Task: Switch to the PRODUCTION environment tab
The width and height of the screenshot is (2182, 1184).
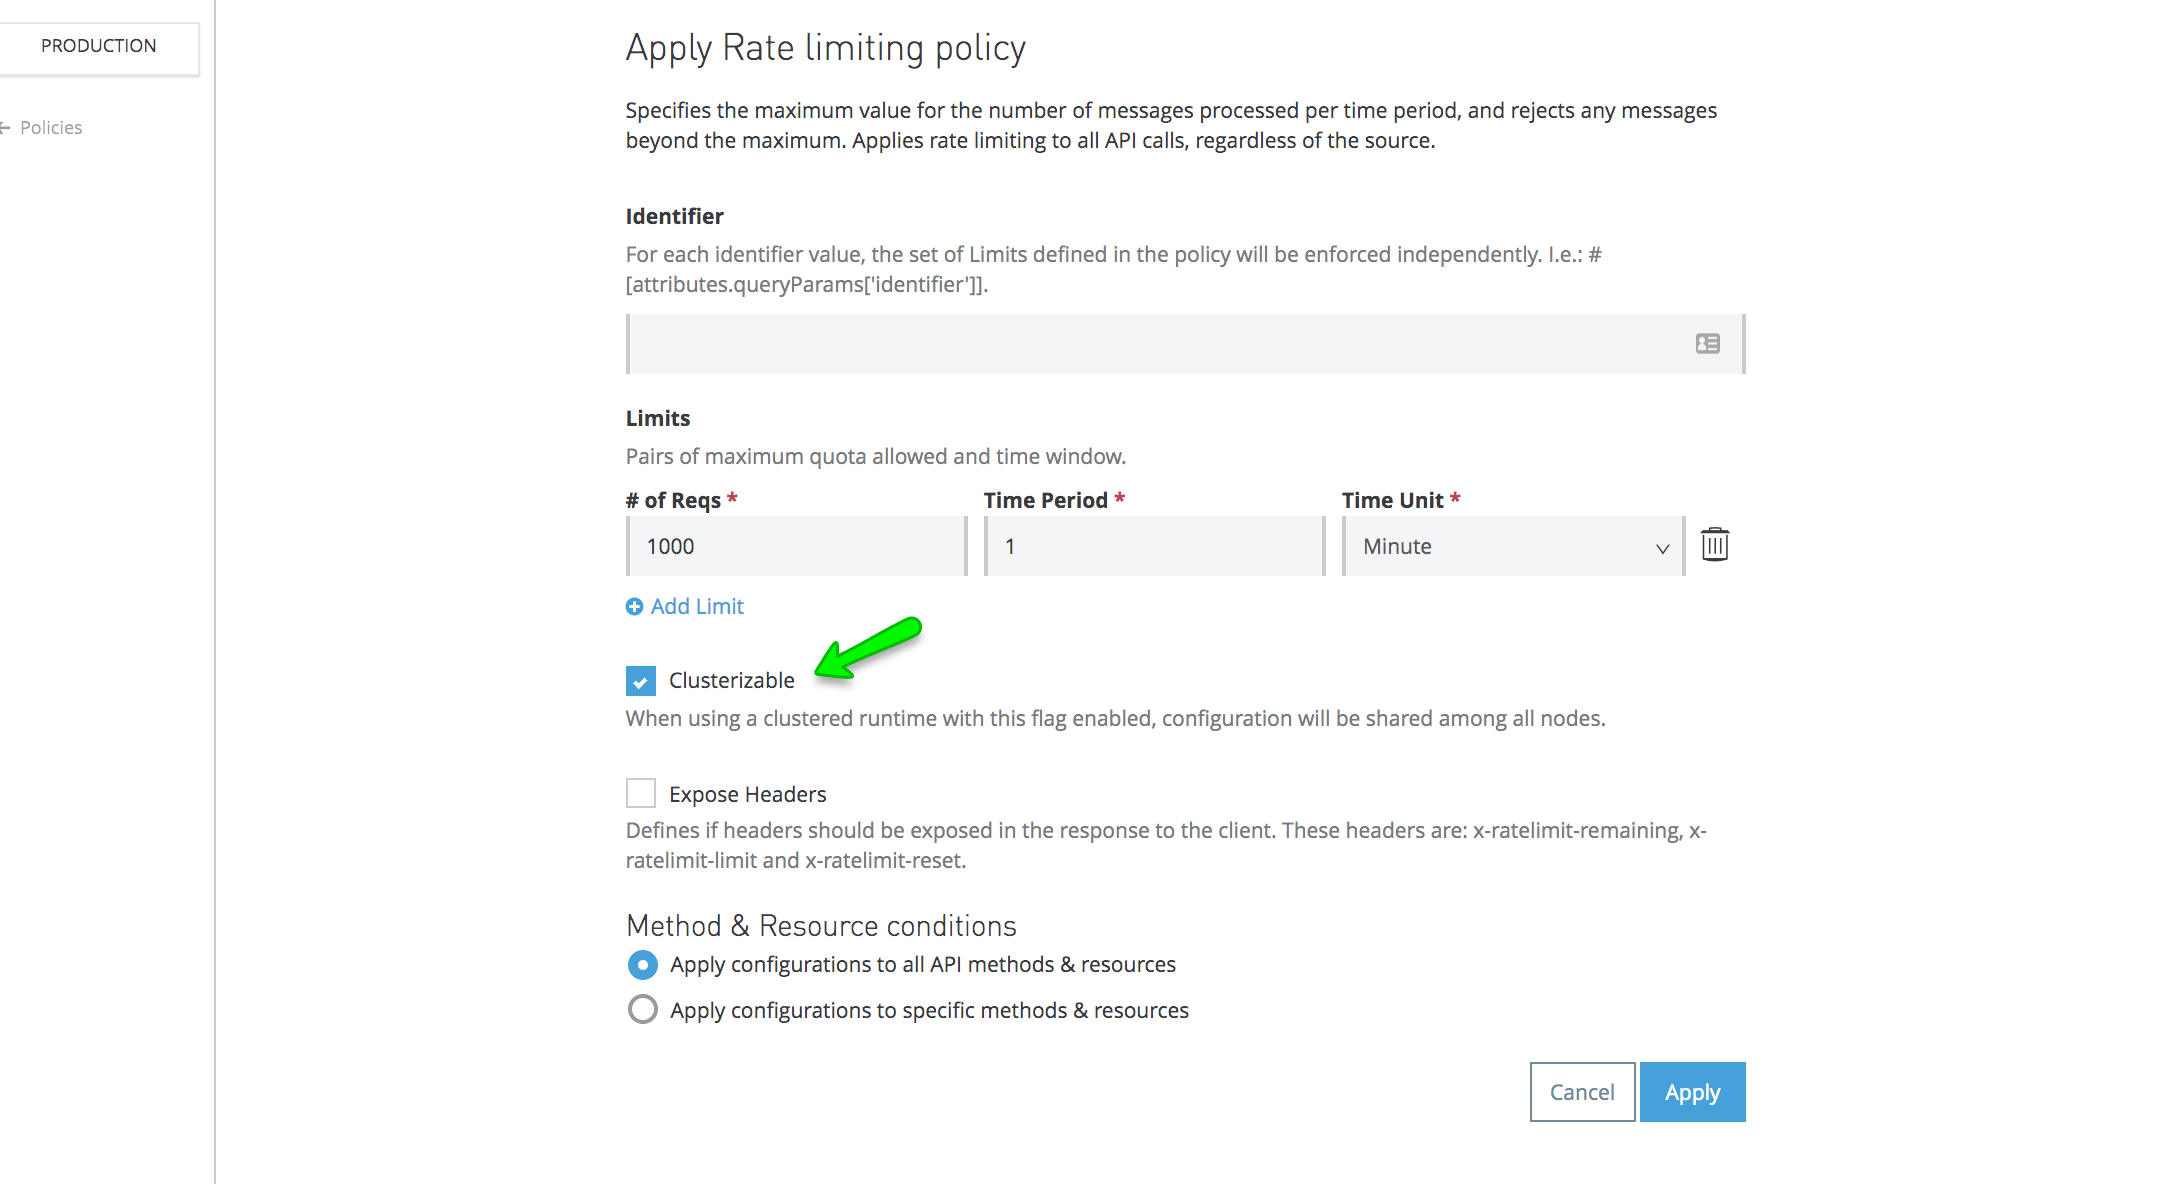Action: click(98, 46)
